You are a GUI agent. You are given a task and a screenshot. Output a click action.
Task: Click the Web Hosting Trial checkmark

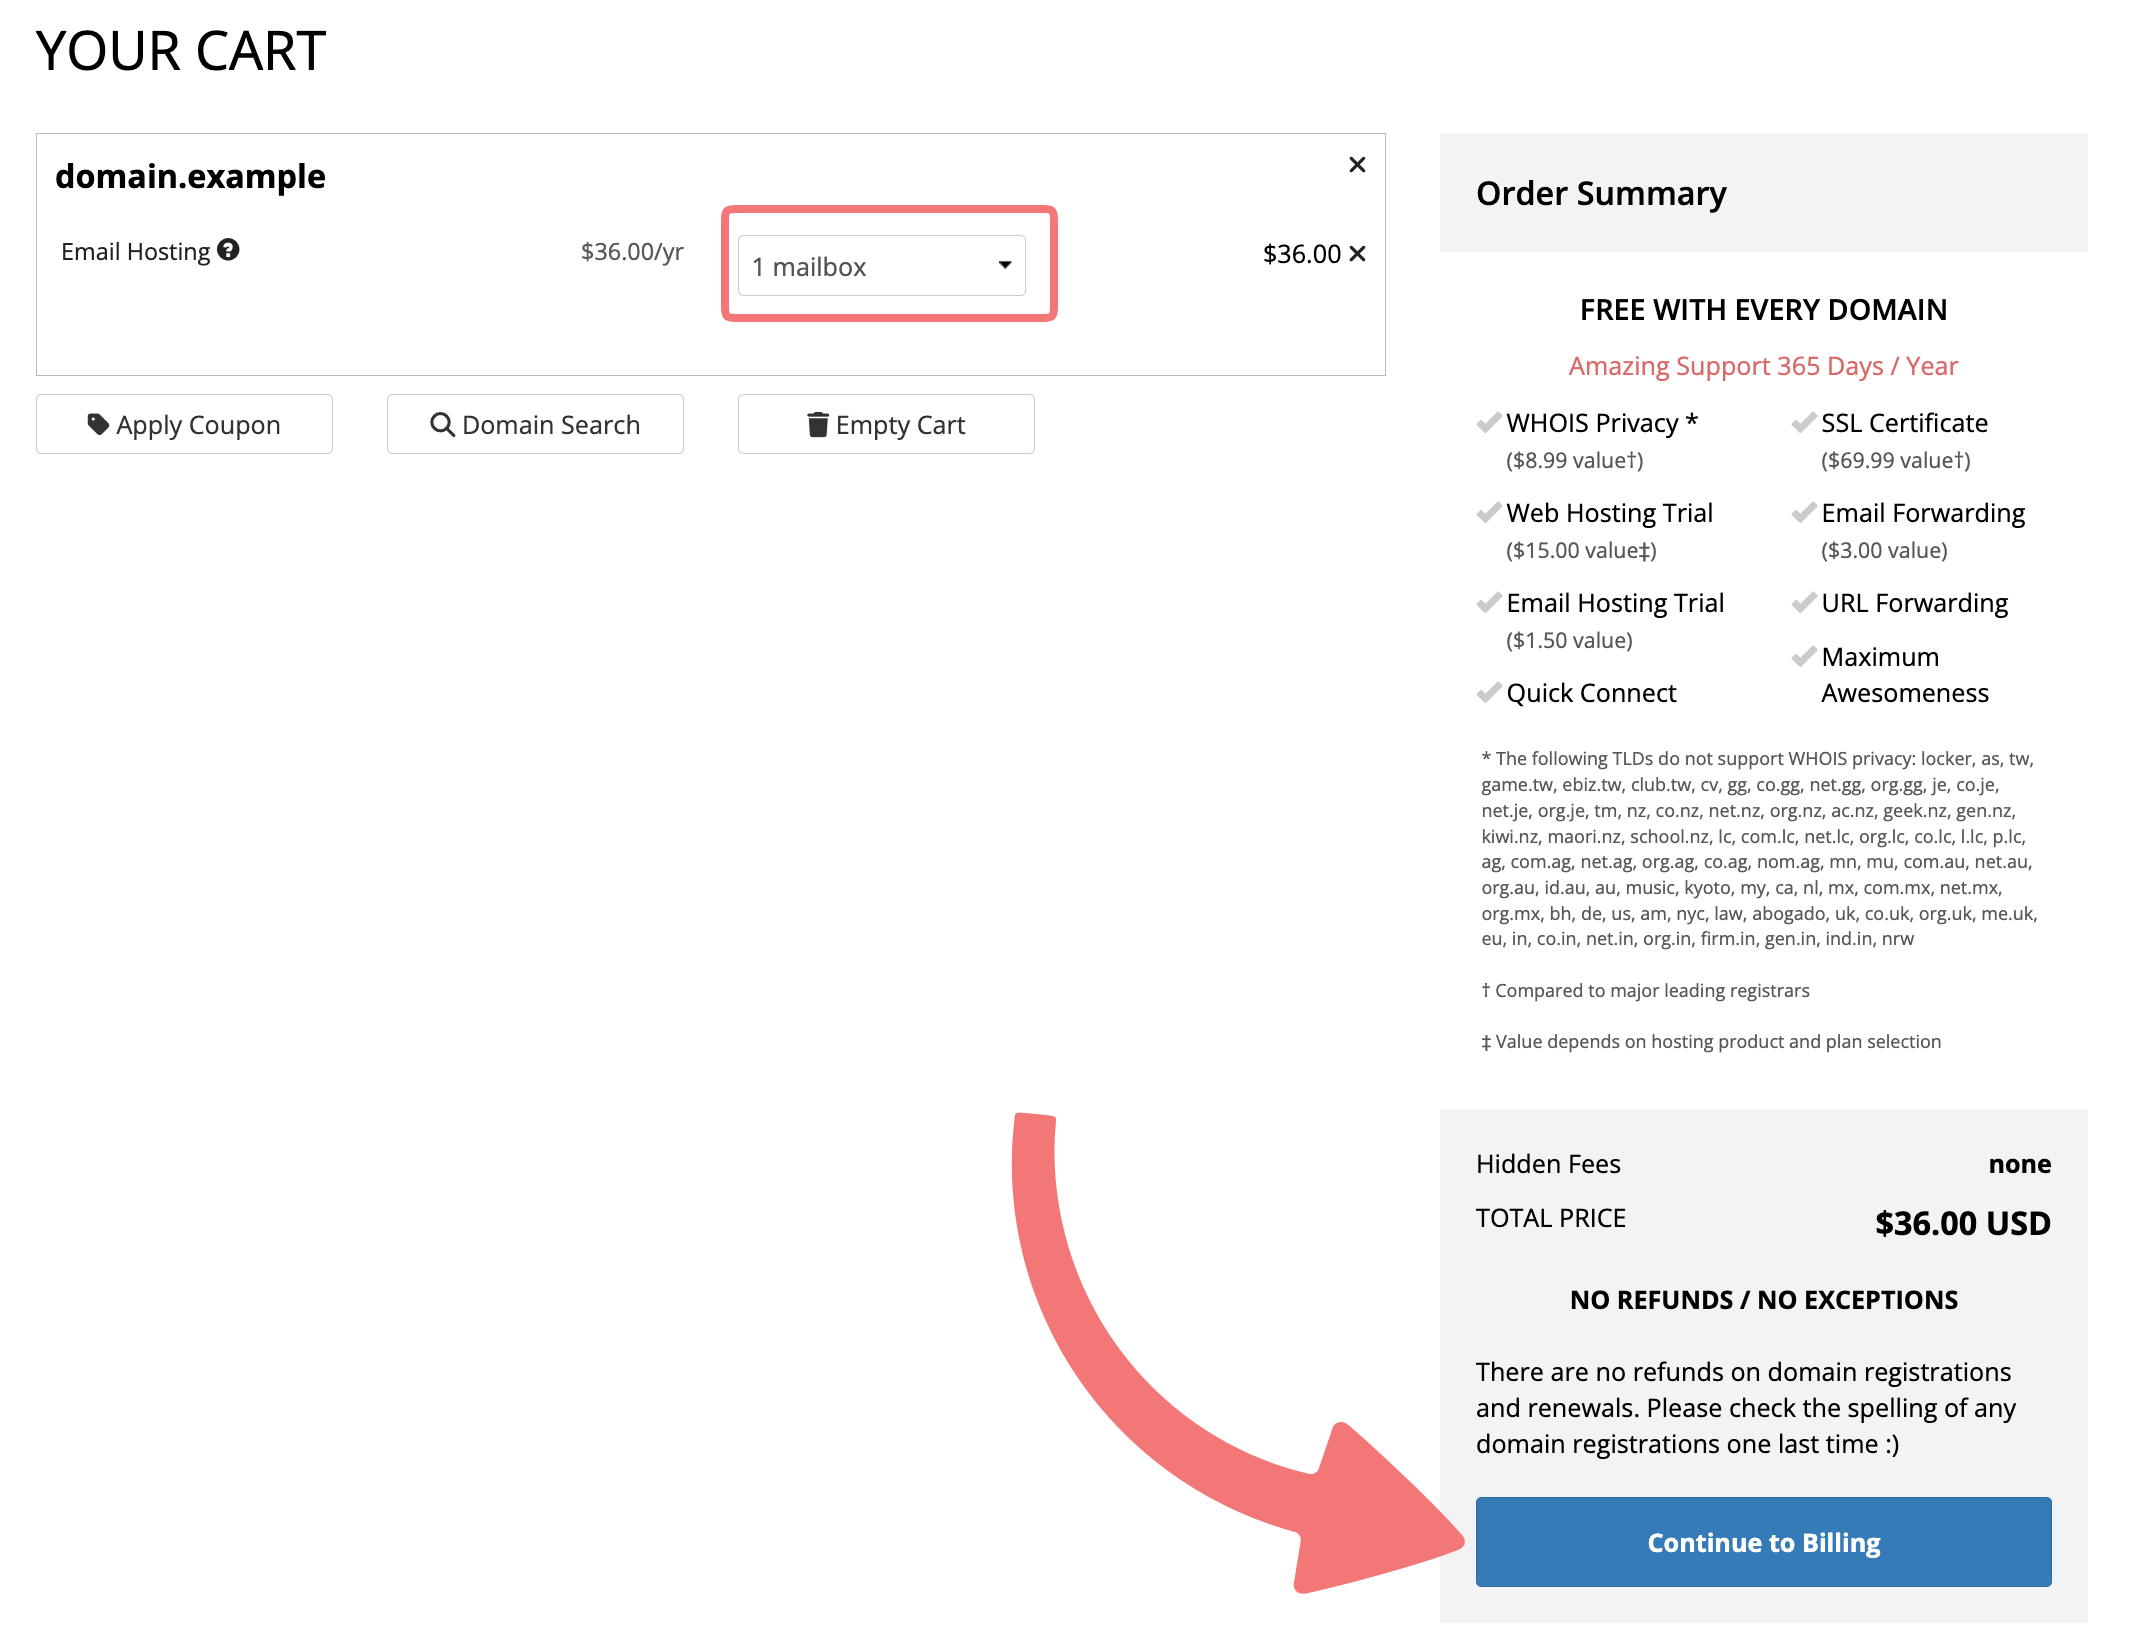click(x=1489, y=512)
